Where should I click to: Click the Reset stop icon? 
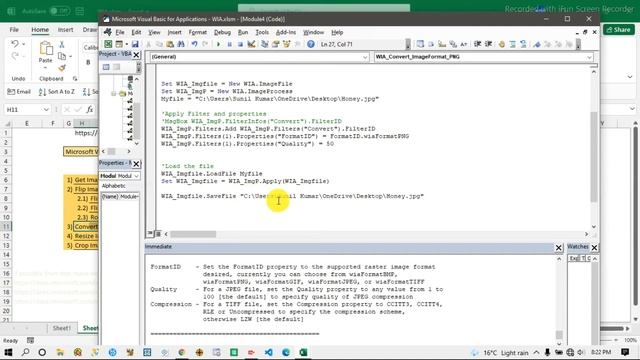coord(240,44)
